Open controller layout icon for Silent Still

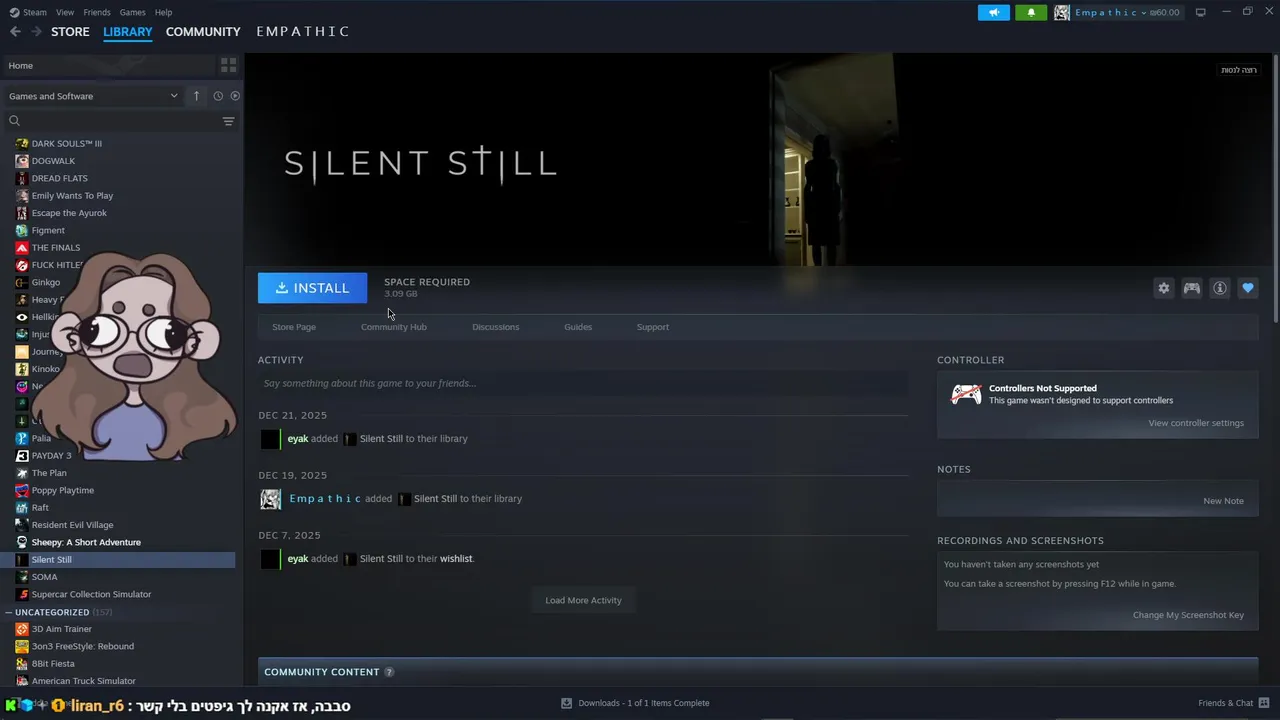(x=1192, y=288)
